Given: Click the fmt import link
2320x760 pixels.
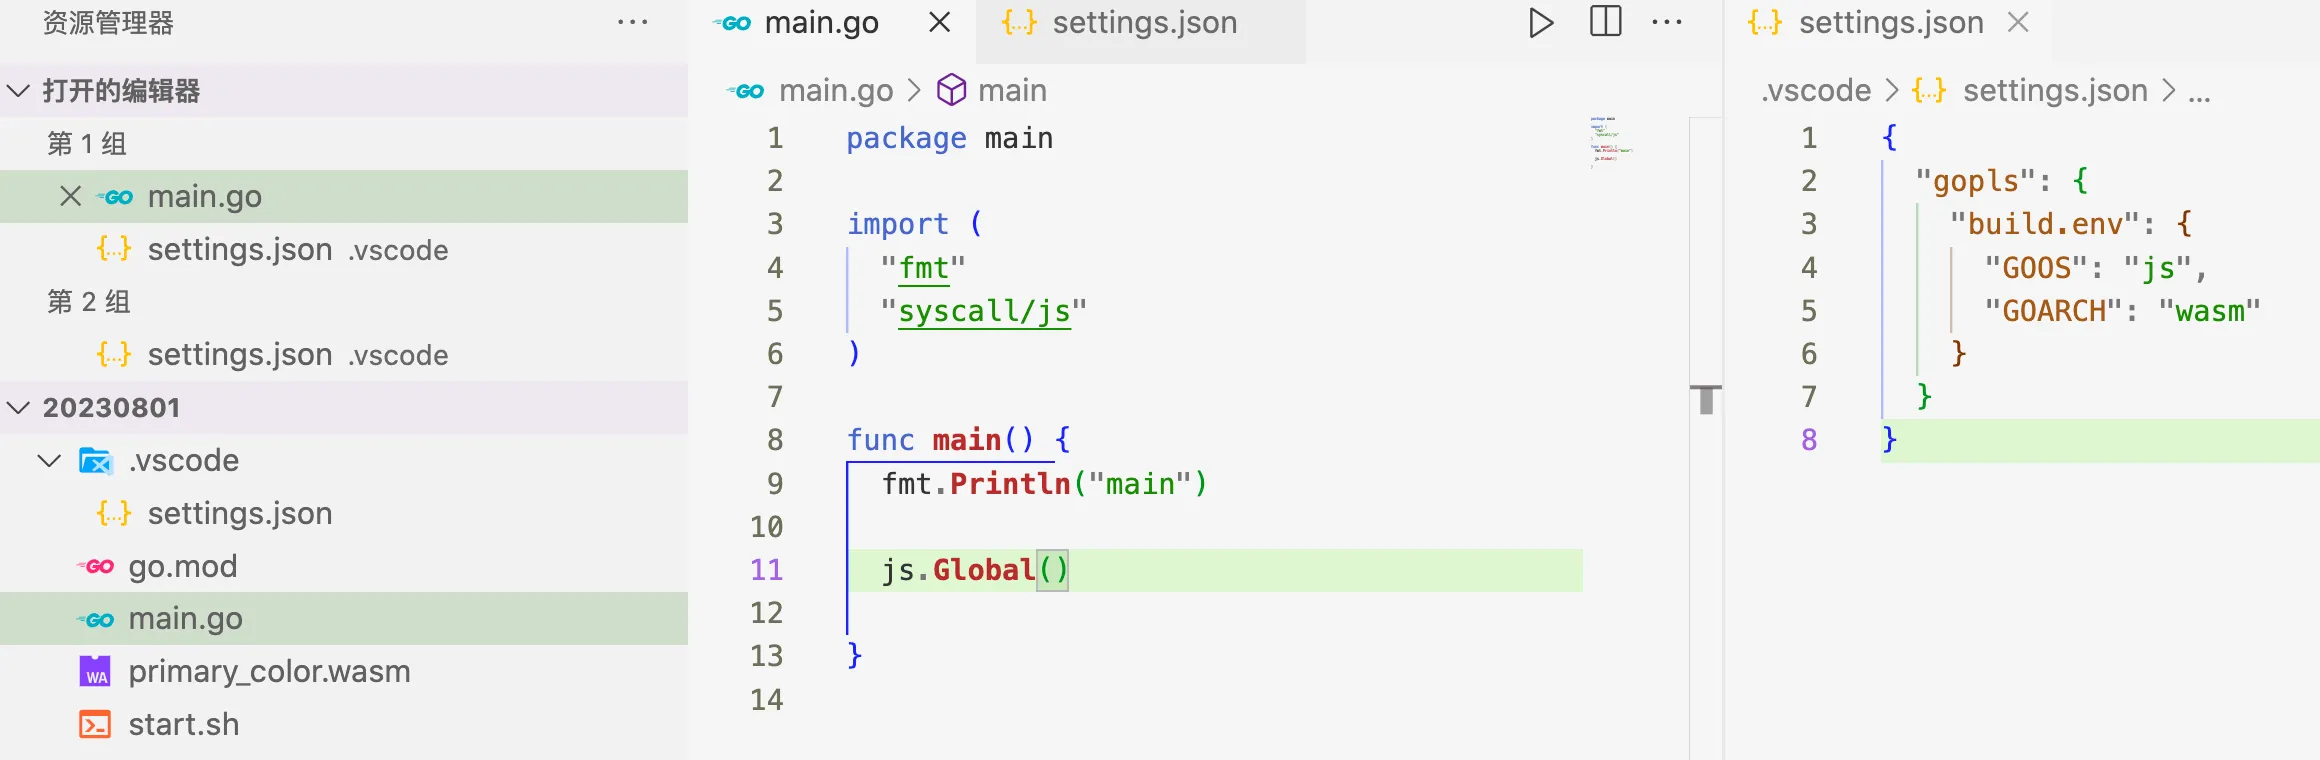Looking at the screenshot, I should (x=923, y=268).
